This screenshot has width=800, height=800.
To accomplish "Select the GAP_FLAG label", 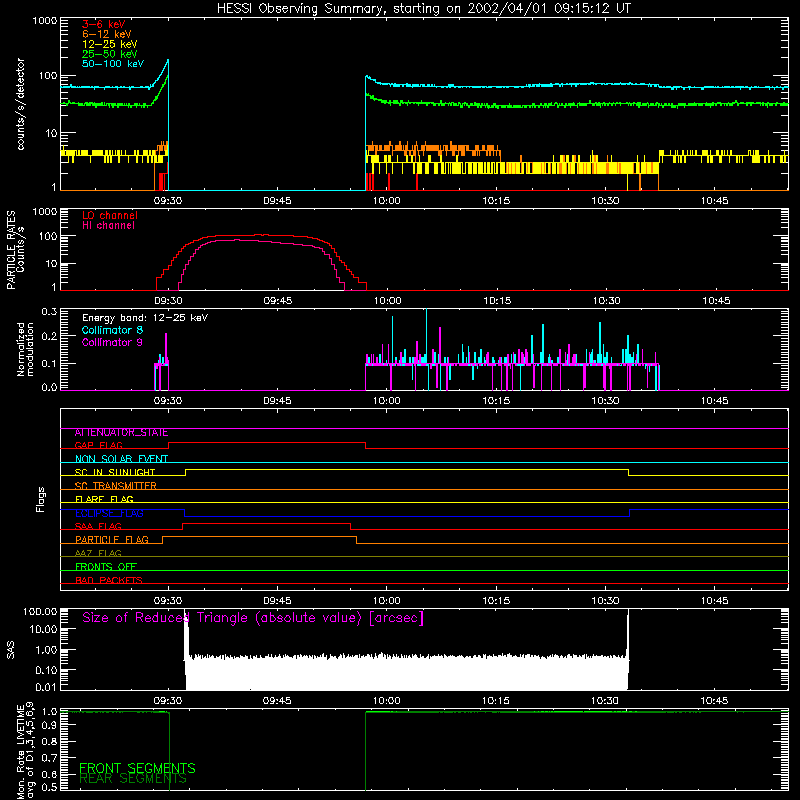I will pyautogui.click(x=98, y=445).
